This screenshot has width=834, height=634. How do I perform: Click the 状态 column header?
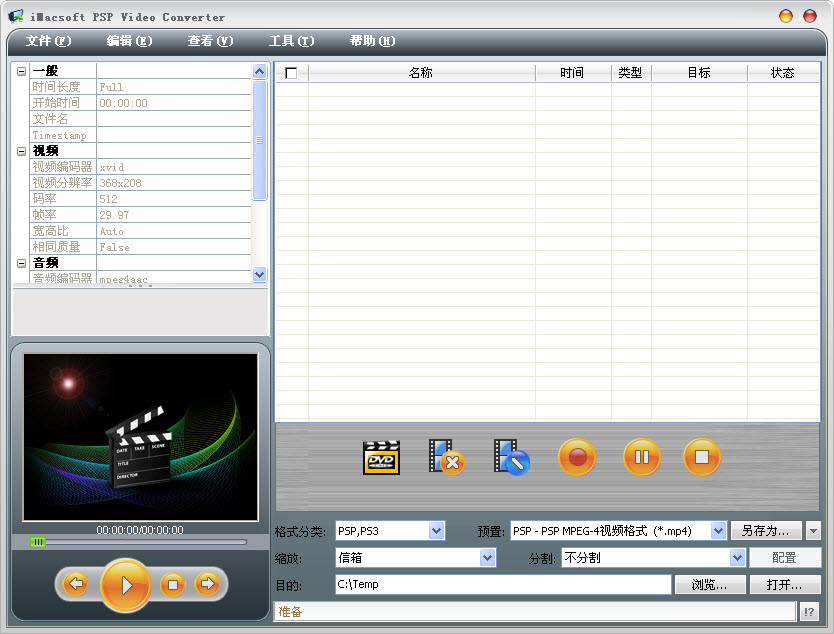(x=783, y=73)
